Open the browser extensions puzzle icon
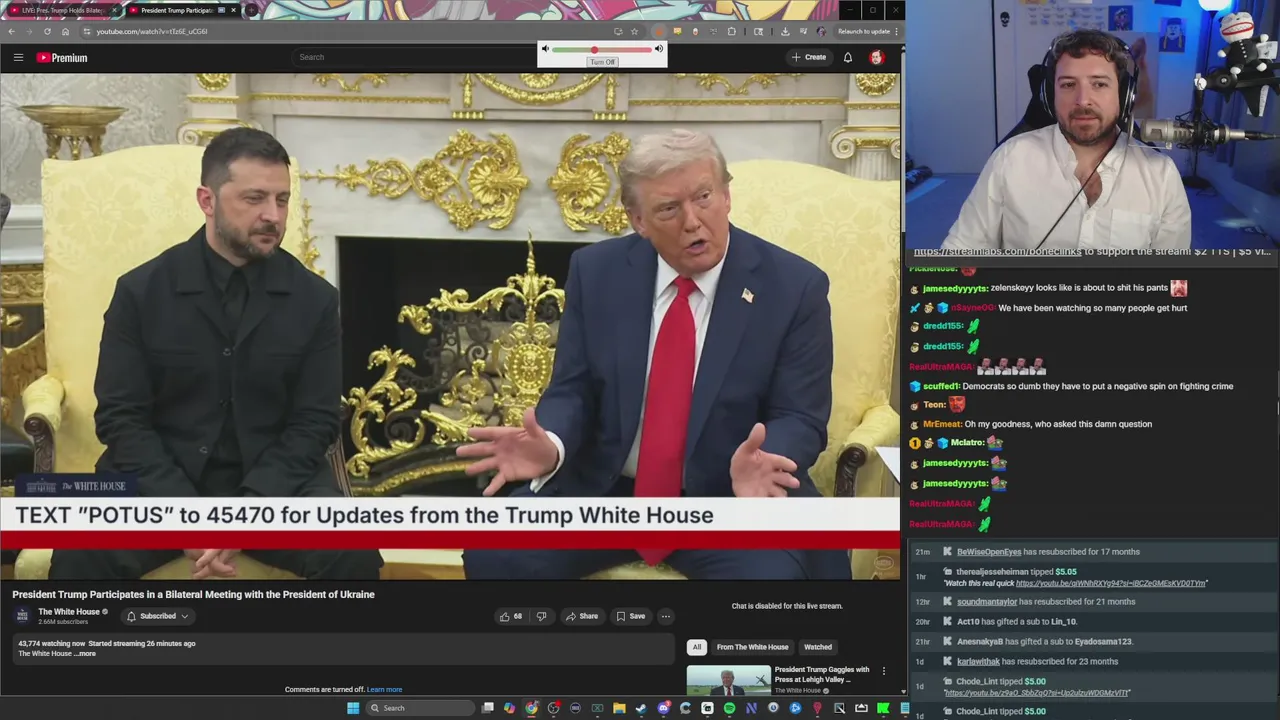This screenshot has width=1280, height=720. [731, 31]
